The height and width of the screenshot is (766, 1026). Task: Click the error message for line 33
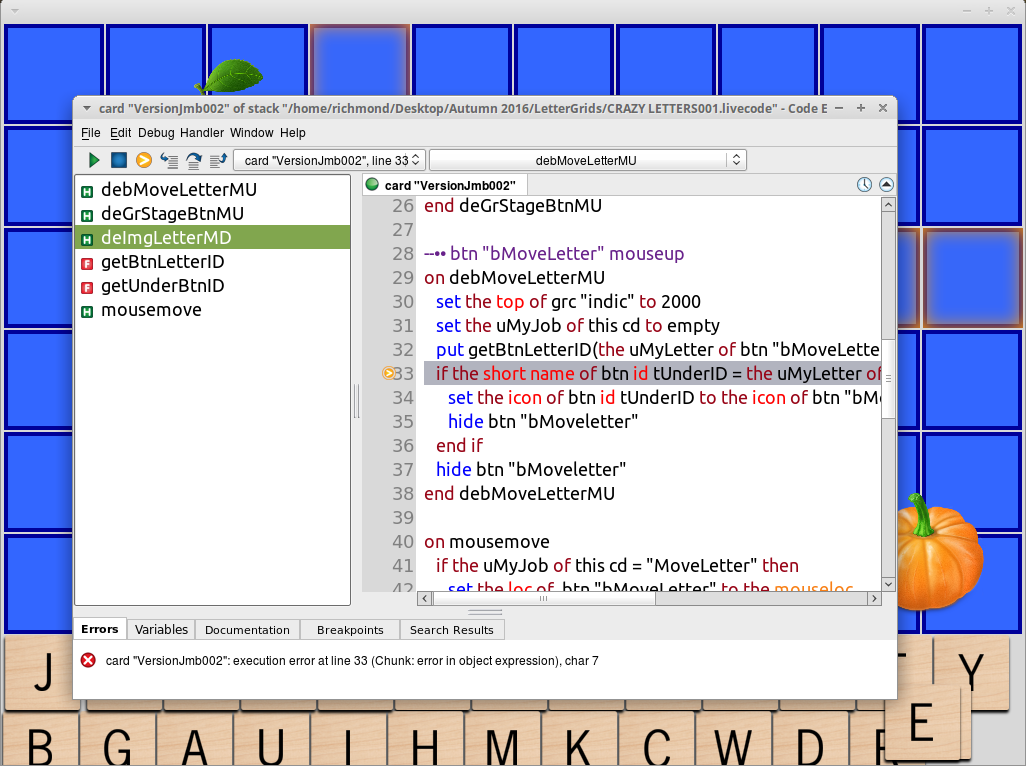(x=352, y=661)
